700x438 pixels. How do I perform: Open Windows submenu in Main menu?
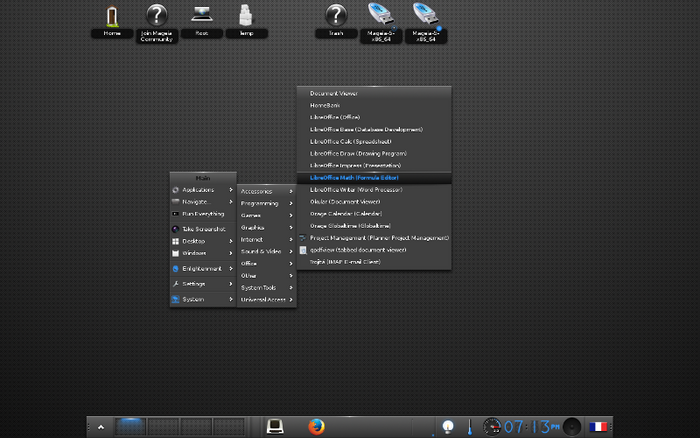(x=203, y=253)
